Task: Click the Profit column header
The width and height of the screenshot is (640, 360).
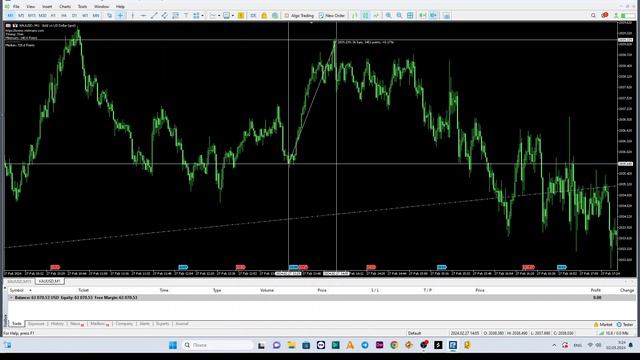Action: pos(596,290)
